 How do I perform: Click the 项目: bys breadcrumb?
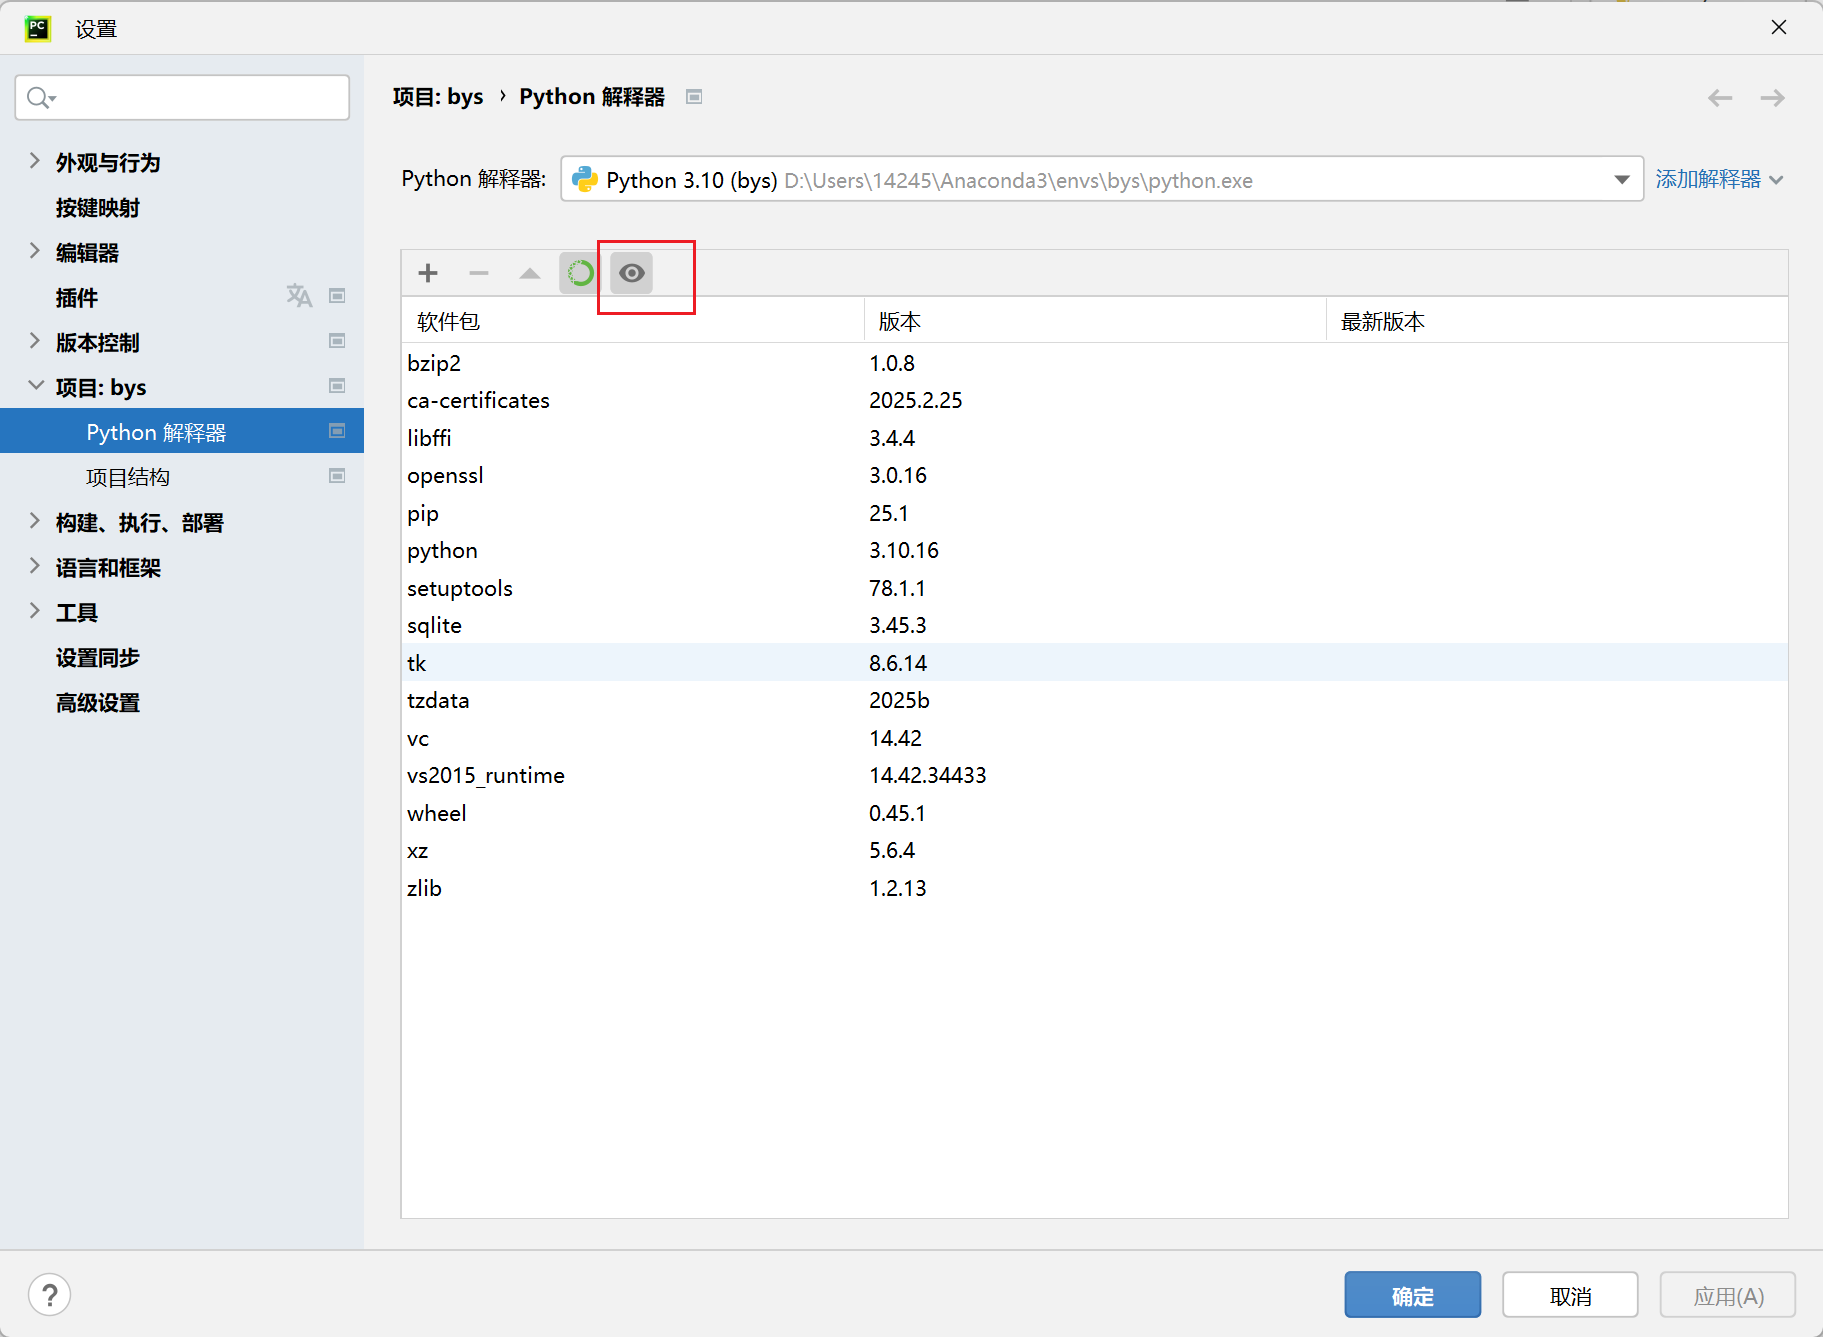(x=438, y=97)
